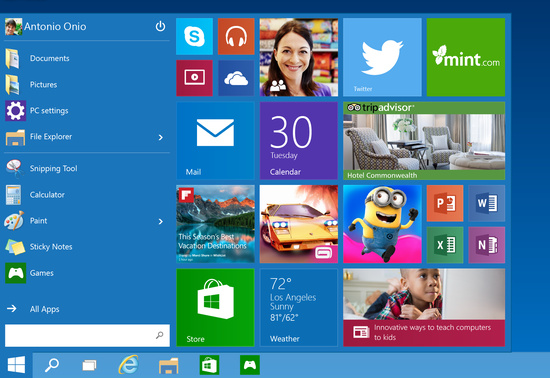This screenshot has width=550, height=378.
Task: Open the Store tile
Action: pos(215,308)
